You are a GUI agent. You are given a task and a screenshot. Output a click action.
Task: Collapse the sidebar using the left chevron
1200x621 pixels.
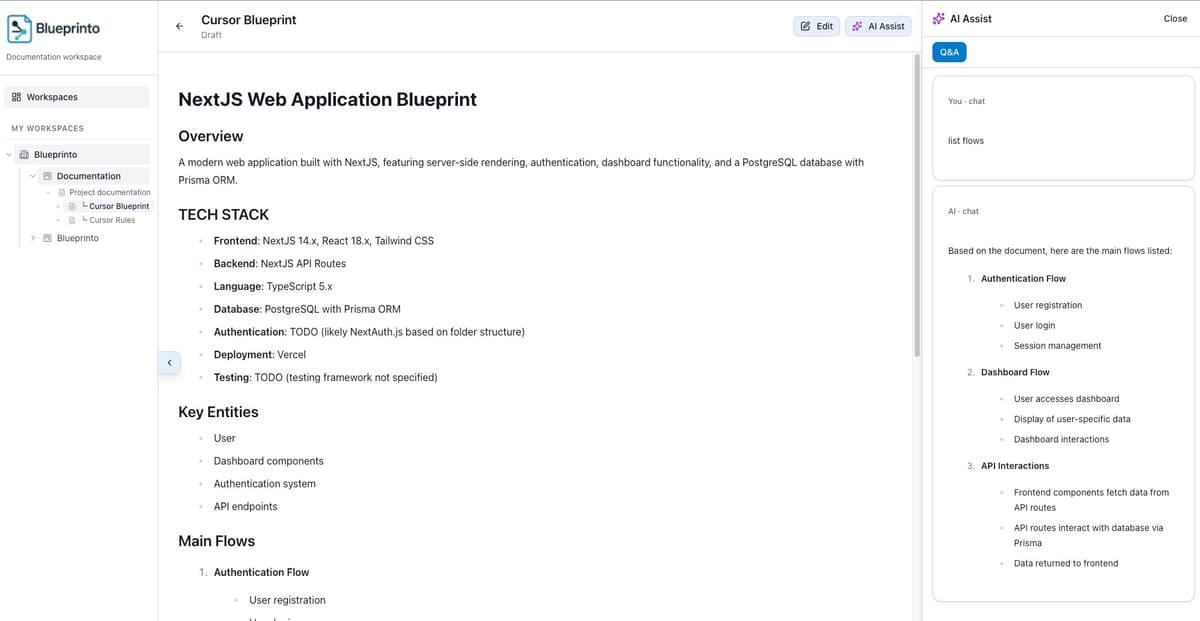169,363
